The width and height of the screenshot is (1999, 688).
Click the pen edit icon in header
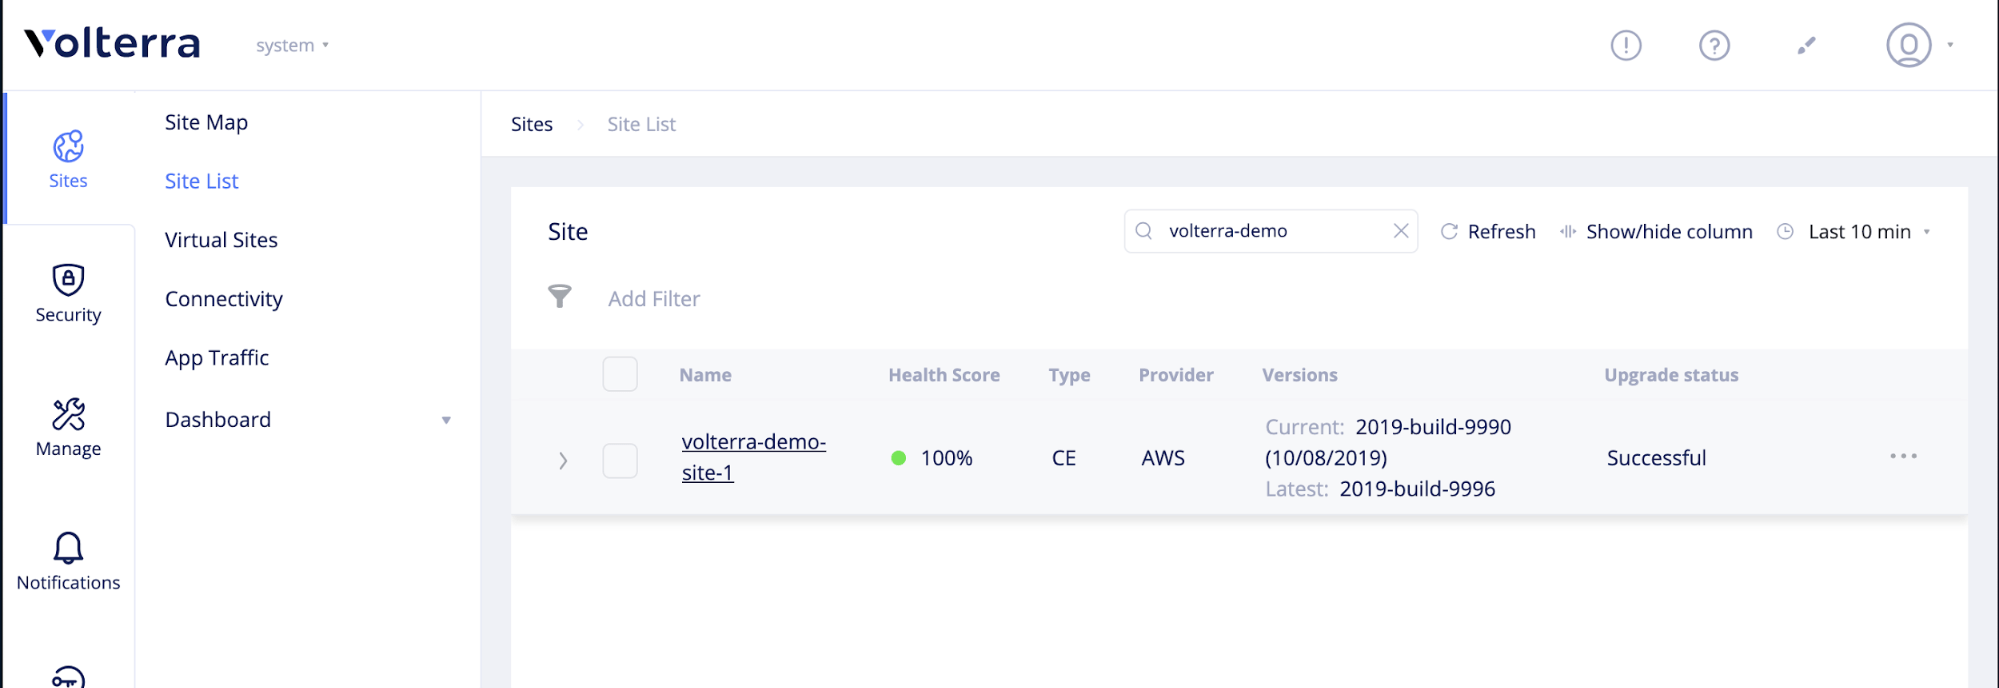[1806, 45]
